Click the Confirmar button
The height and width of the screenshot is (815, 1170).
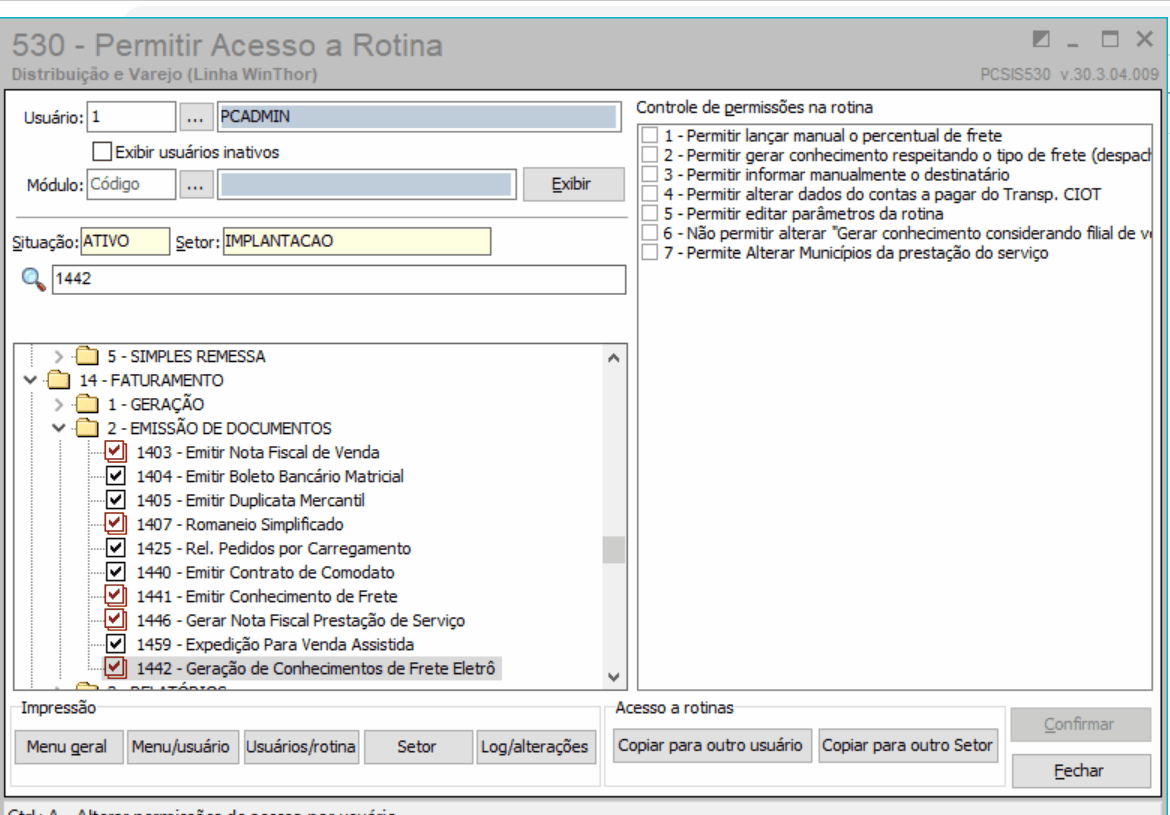(x=1080, y=724)
